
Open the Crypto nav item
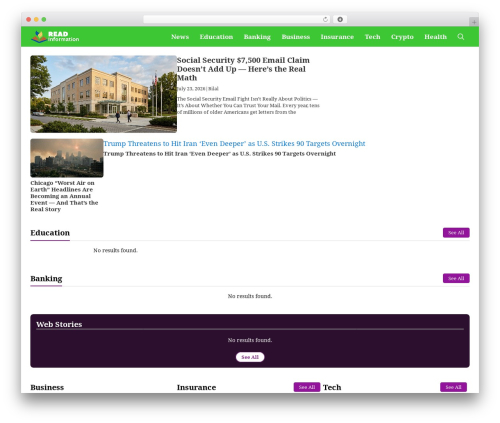click(x=402, y=37)
